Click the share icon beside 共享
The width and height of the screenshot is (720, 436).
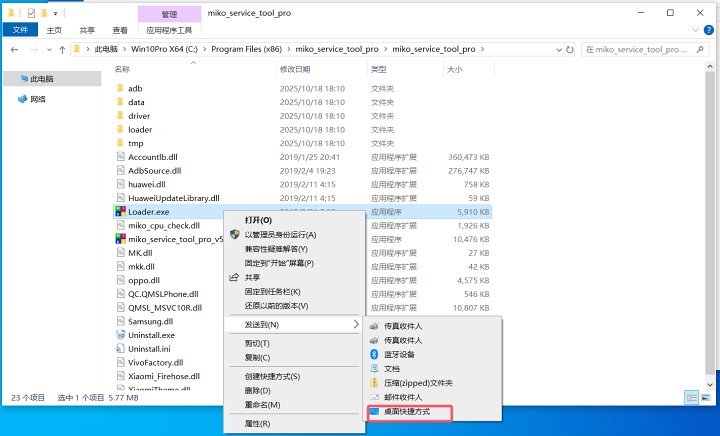pyautogui.click(x=234, y=277)
